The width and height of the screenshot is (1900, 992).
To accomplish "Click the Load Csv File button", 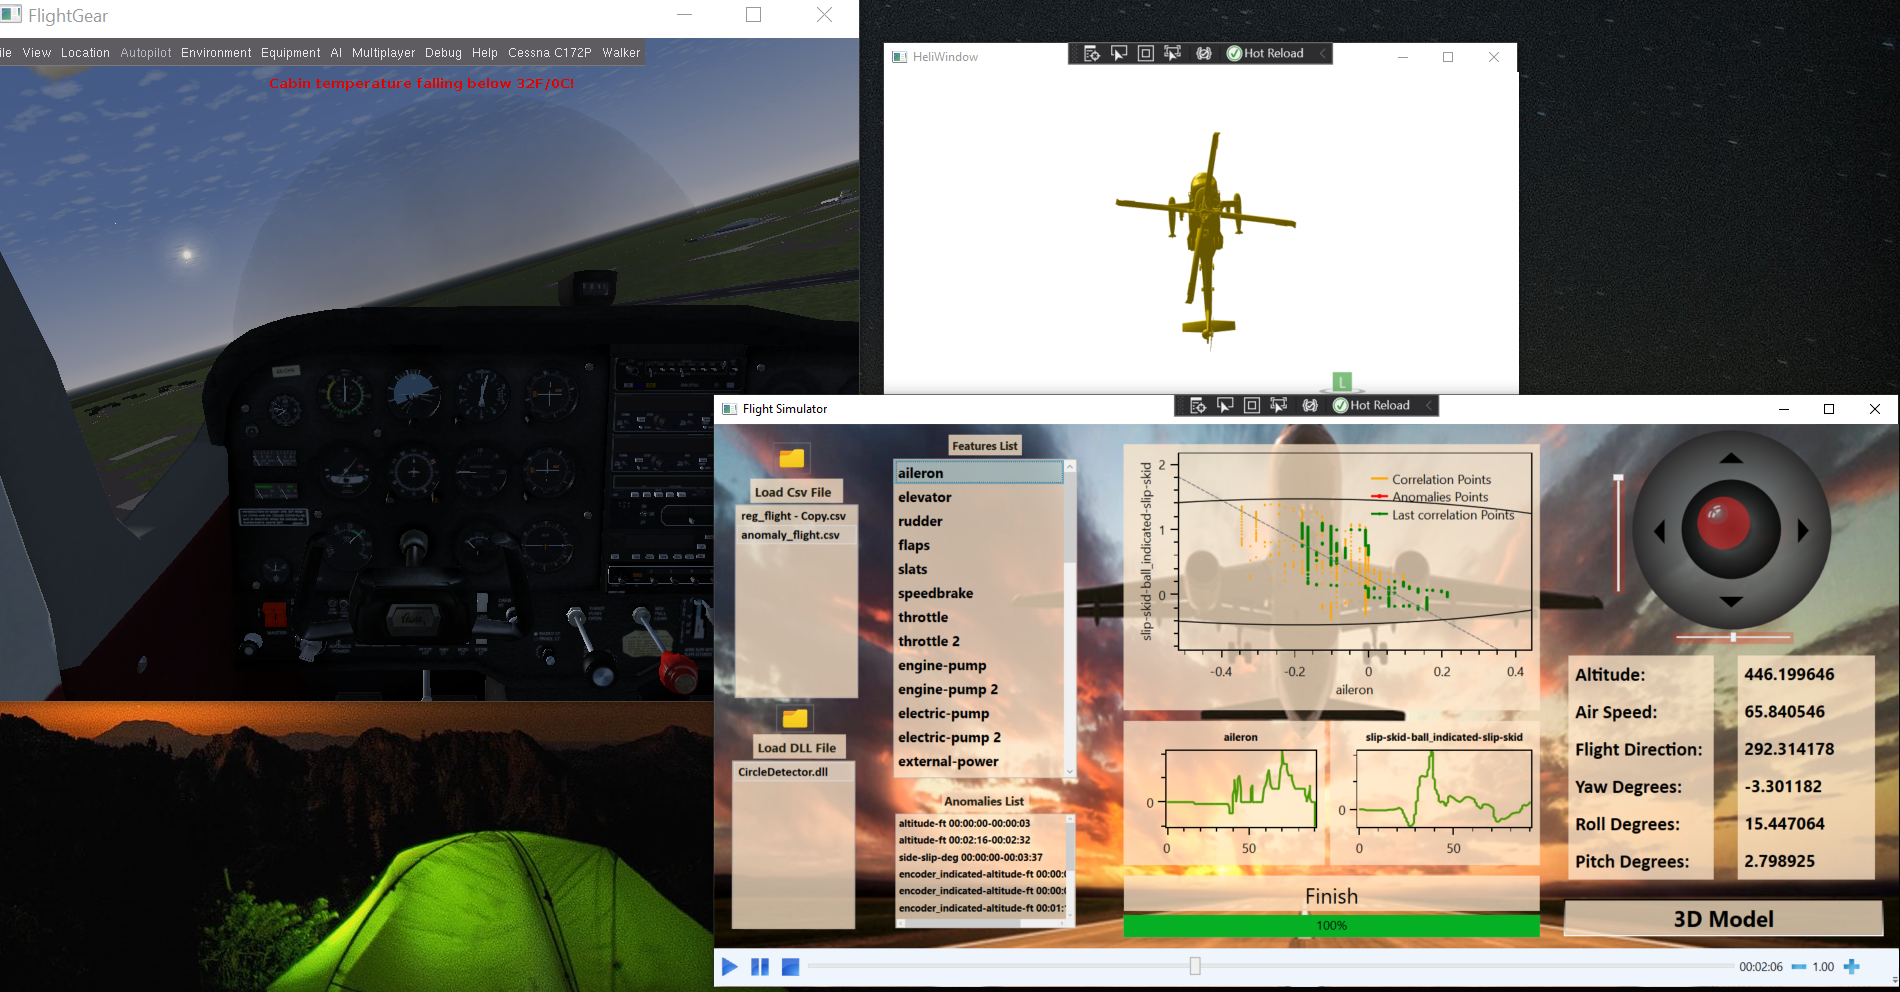I will click(797, 492).
